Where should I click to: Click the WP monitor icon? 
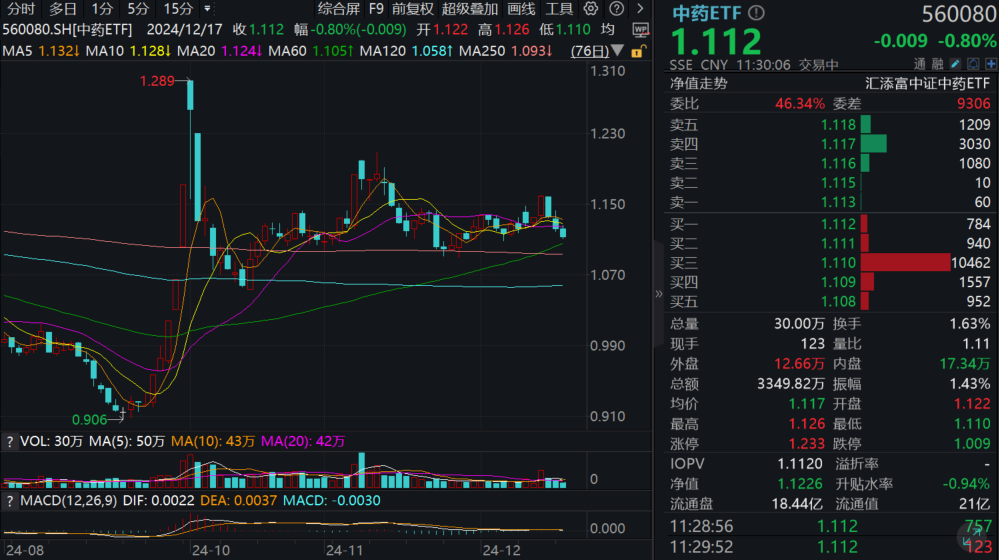point(640,30)
